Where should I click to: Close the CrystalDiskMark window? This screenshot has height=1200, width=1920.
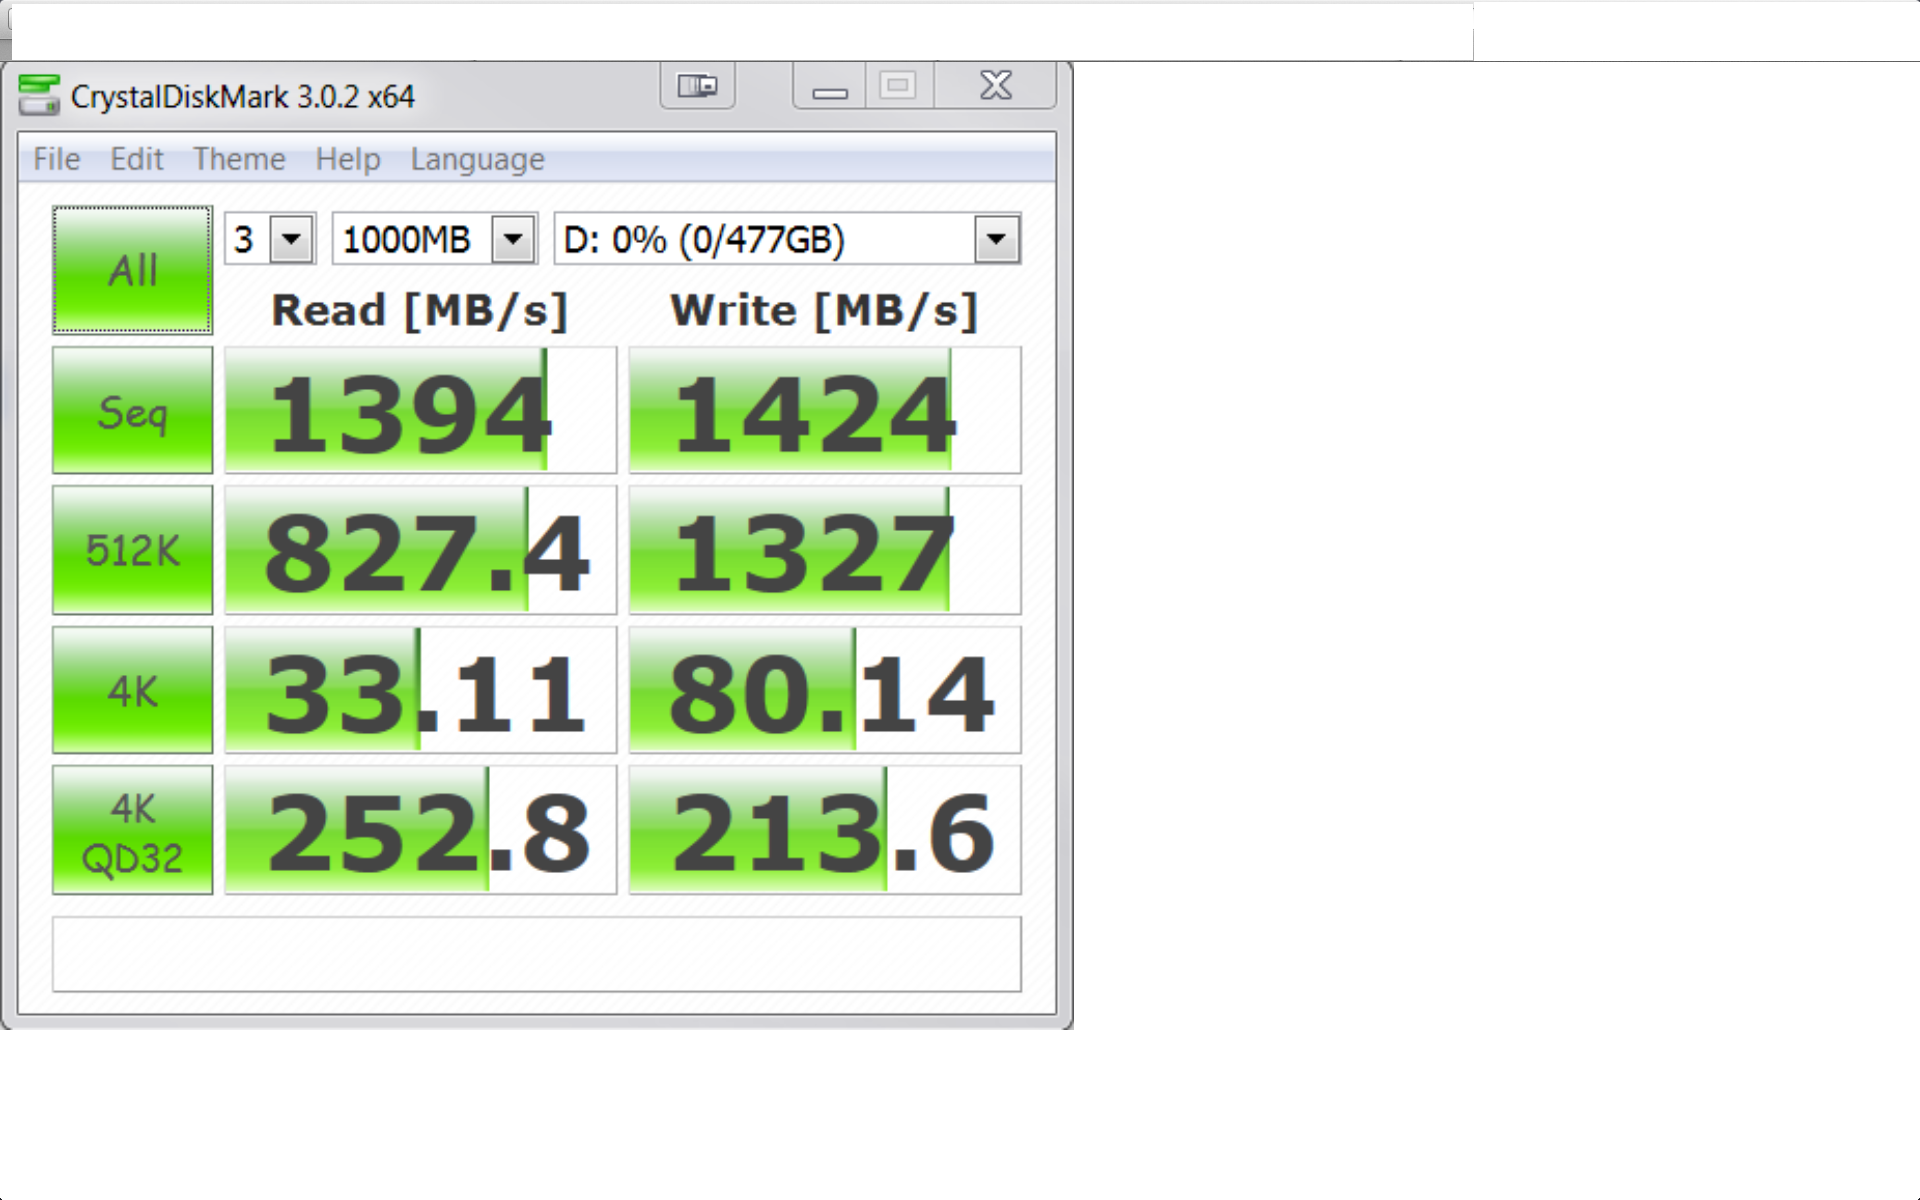[x=995, y=86]
